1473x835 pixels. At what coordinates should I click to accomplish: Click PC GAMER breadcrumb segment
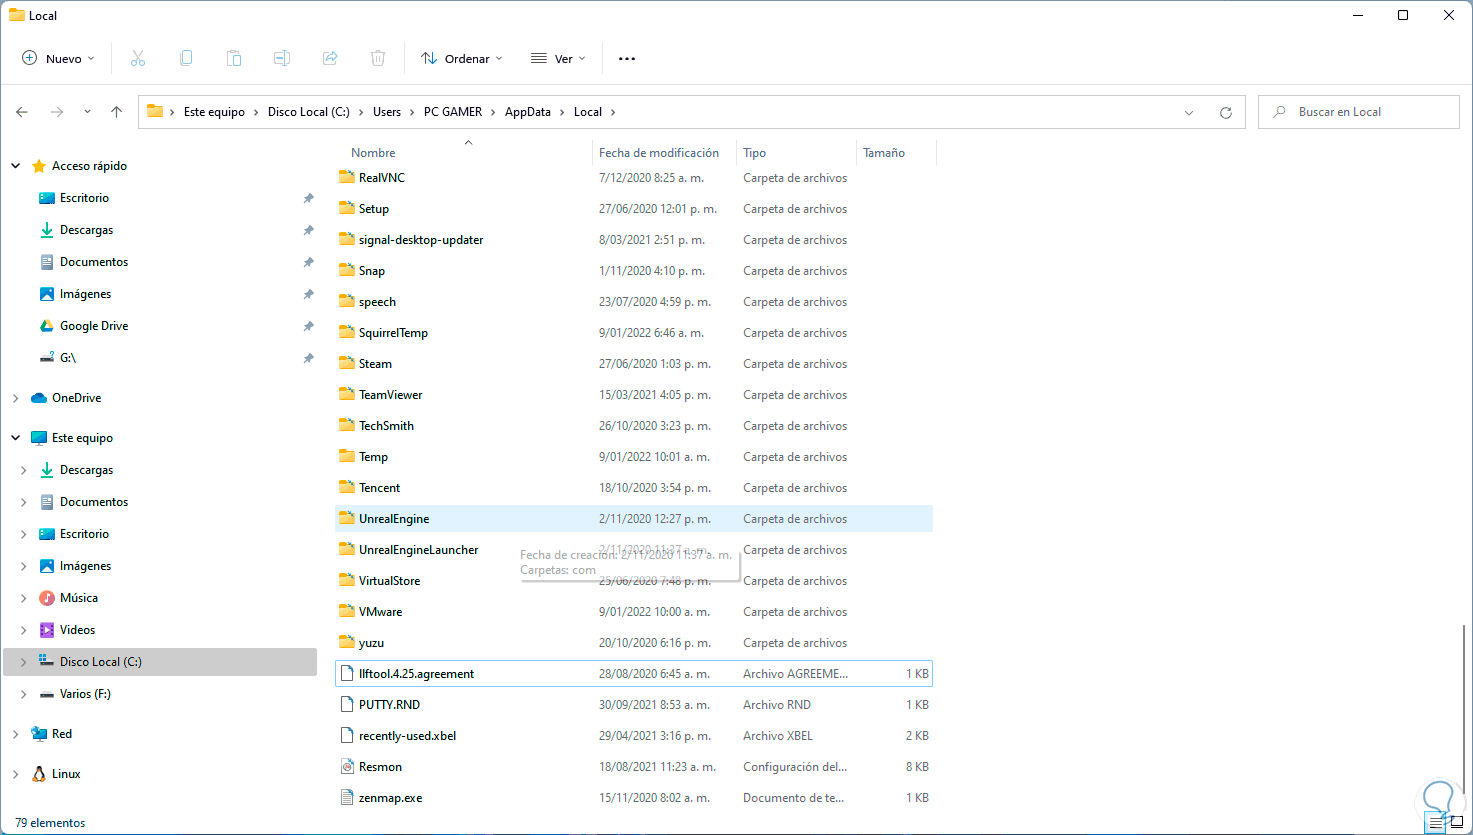coord(453,112)
